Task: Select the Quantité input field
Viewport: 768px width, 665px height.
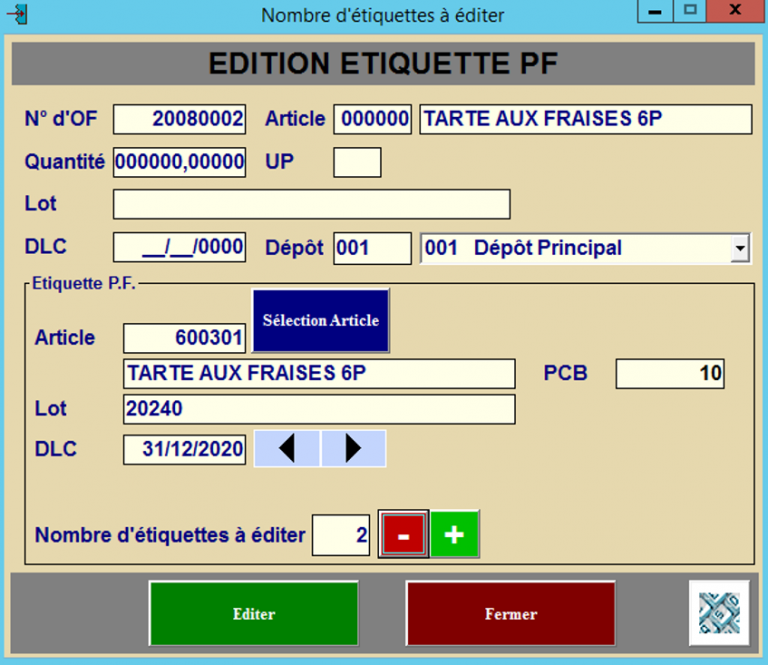Action: (179, 162)
